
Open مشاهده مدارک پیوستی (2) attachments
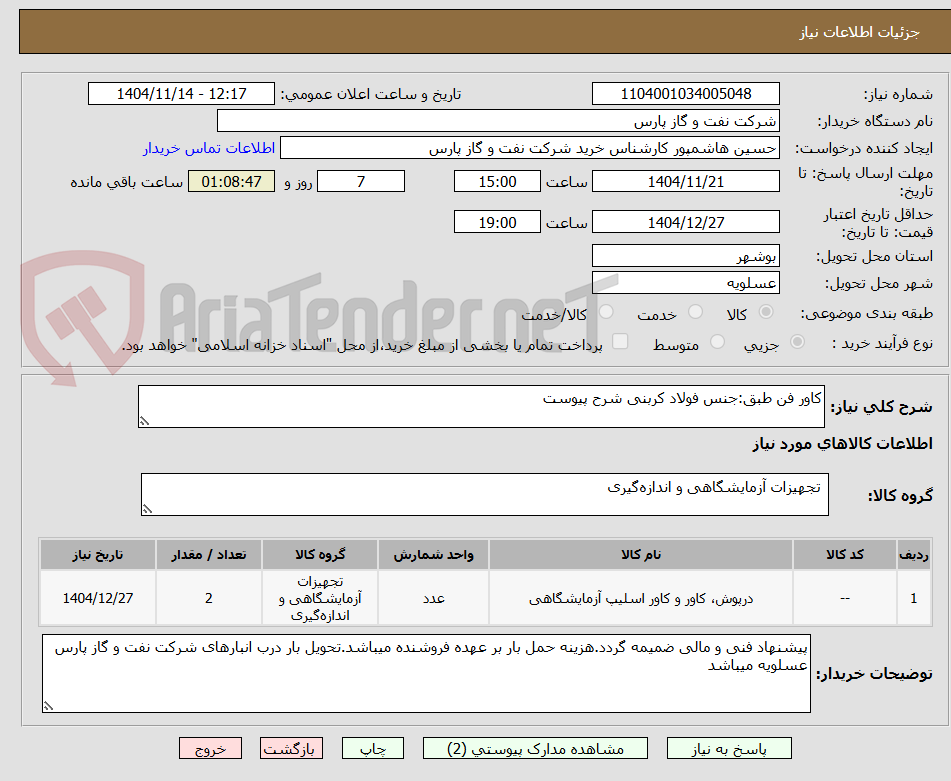535,748
